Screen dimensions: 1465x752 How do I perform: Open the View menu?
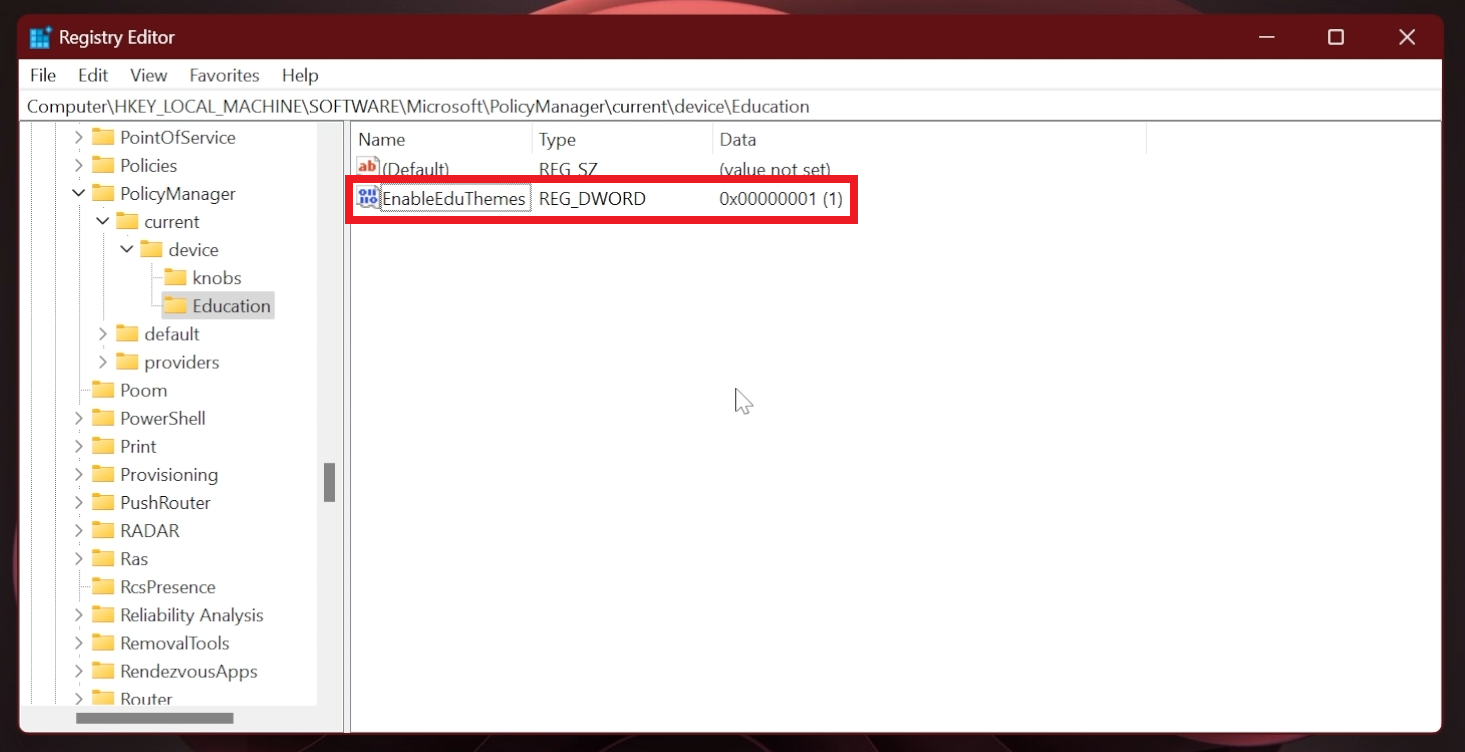coord(148,75)
